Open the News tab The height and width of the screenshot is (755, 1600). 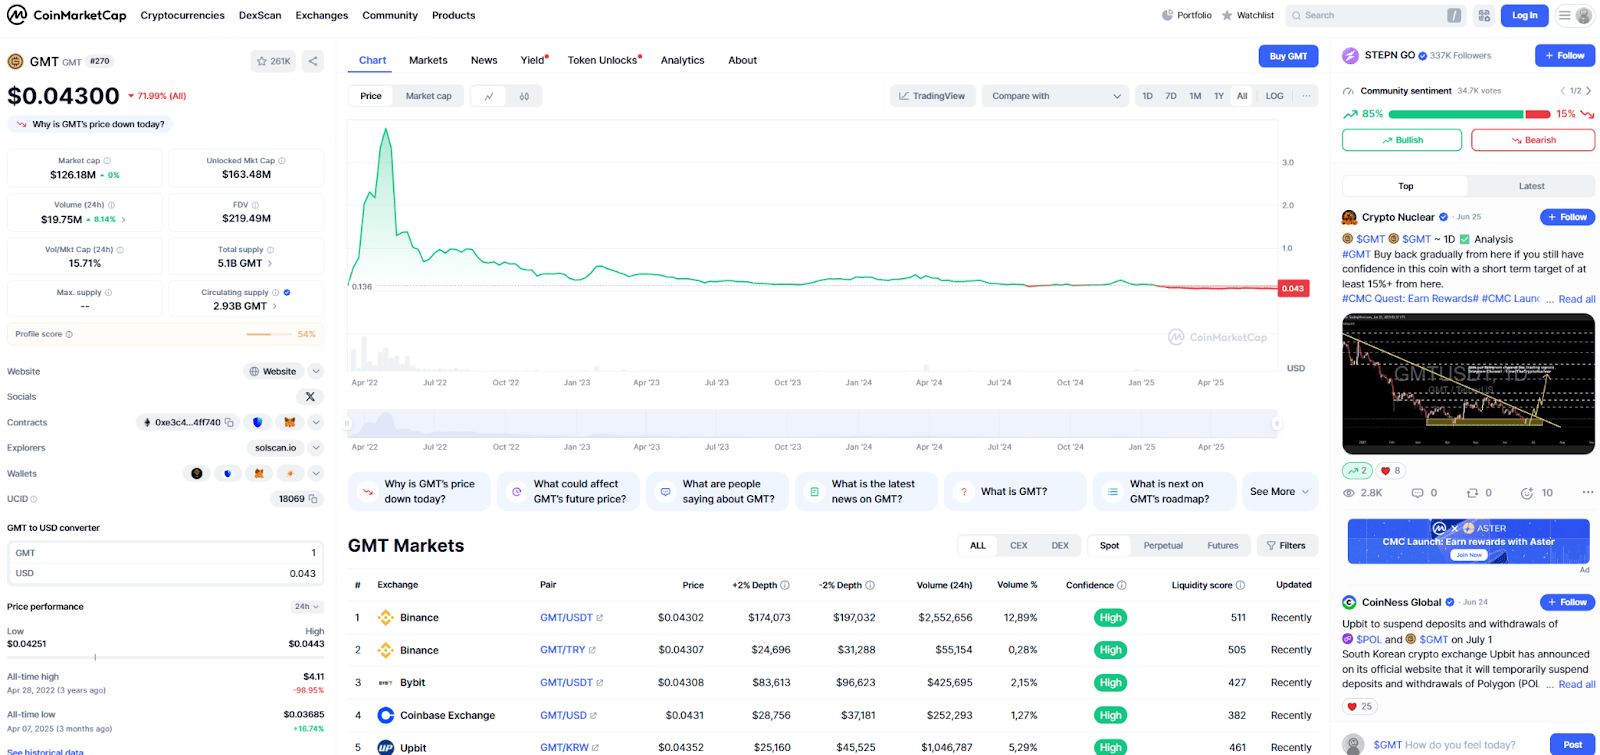[484, 60]
